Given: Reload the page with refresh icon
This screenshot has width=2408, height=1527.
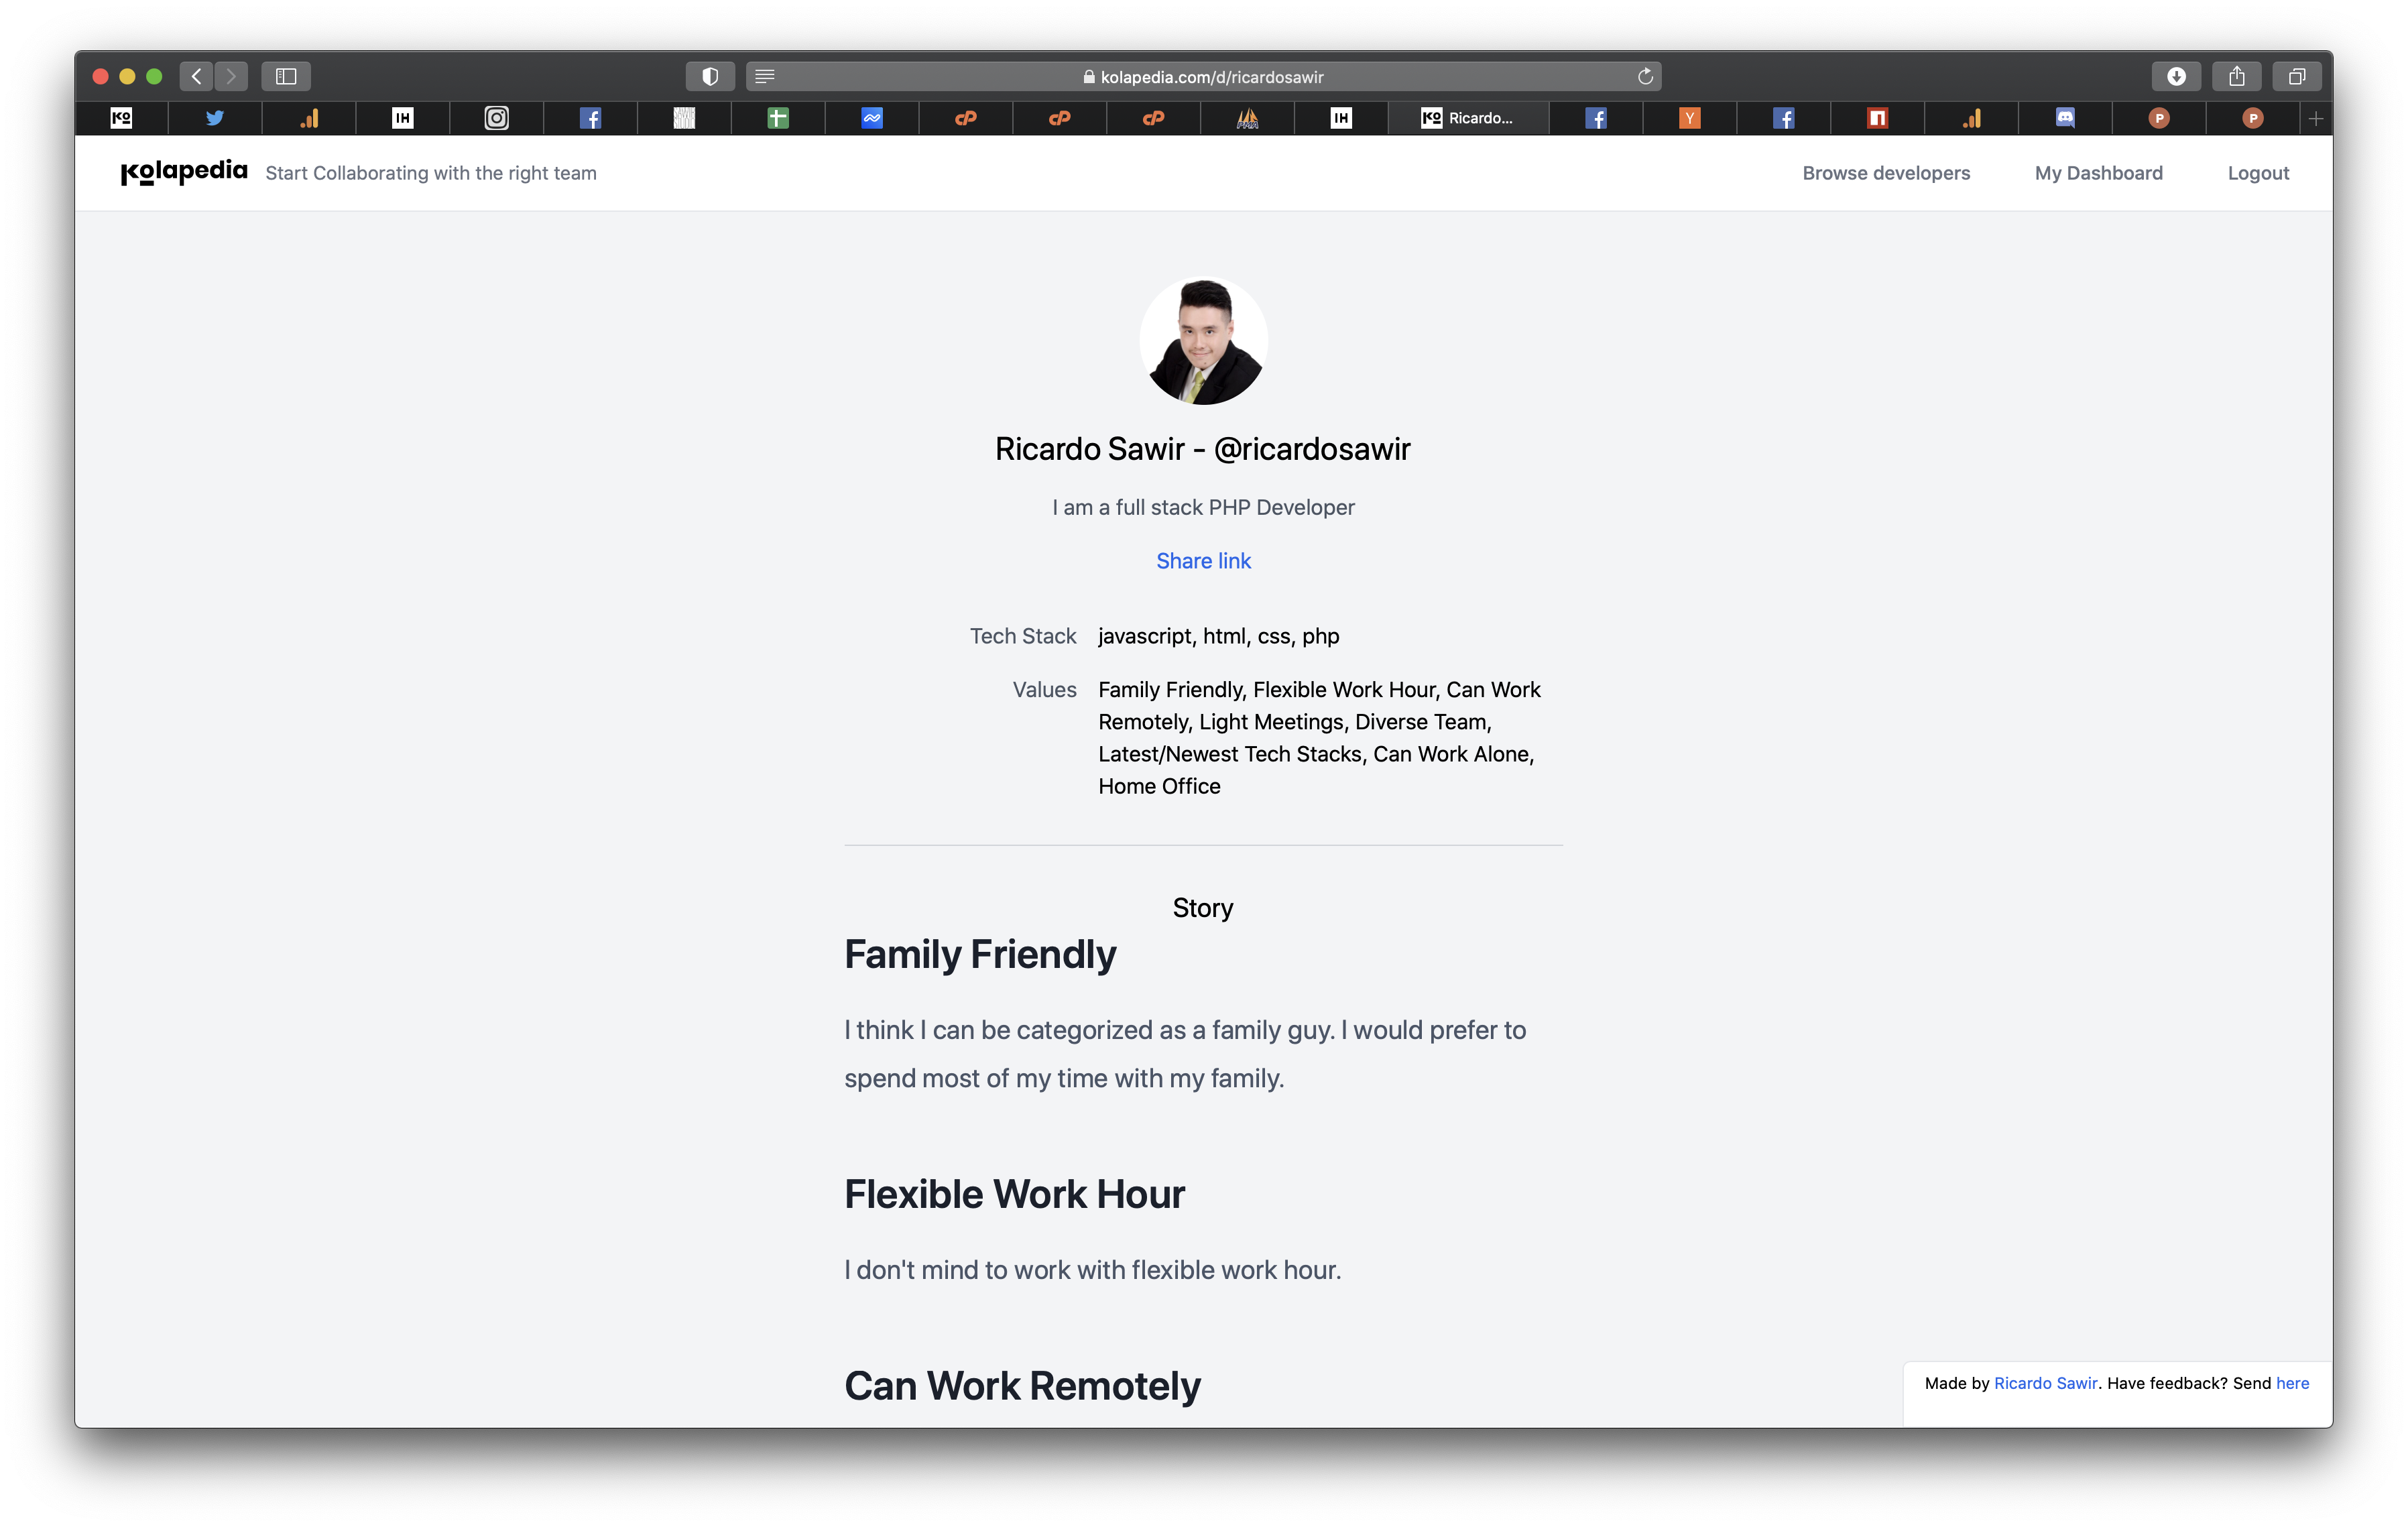Looking at the screenshot, I should pos(1645,76).
